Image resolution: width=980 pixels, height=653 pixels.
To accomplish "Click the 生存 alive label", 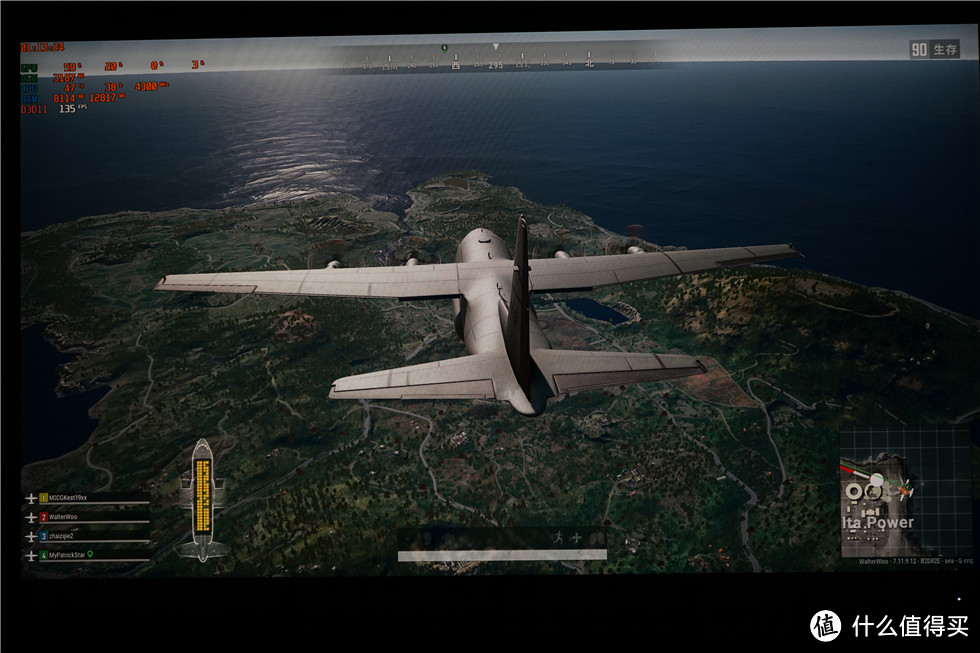I will 945,49.
